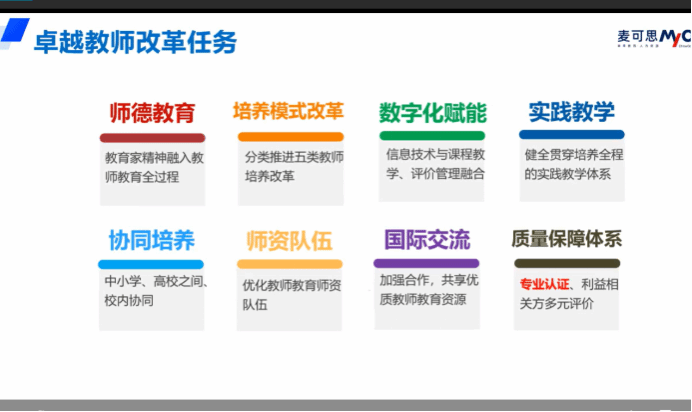The height and width of the screenshot is (412, 692).
Task: Click the 协同培养 heading
Action: [x=151, y=240]
